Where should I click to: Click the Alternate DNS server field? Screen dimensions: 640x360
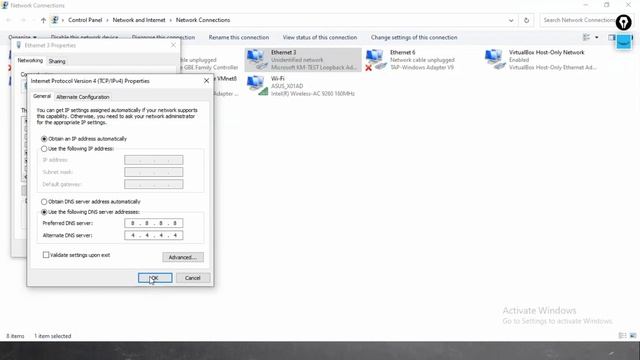coord(153,236)
